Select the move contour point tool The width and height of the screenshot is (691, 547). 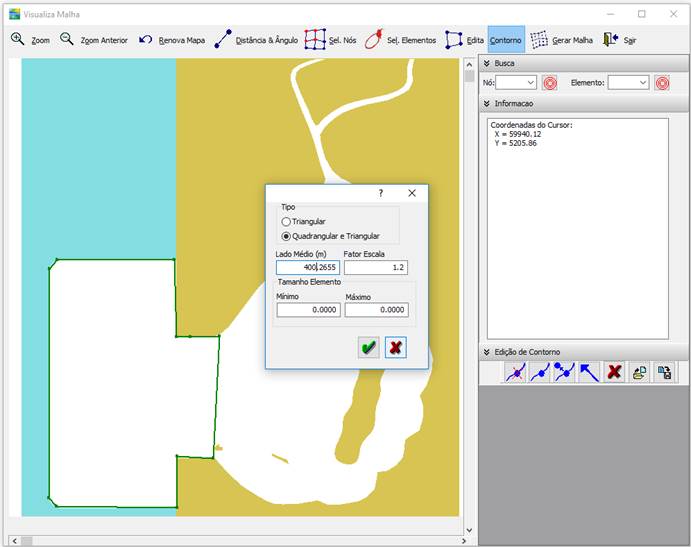[x=564, y=372]
